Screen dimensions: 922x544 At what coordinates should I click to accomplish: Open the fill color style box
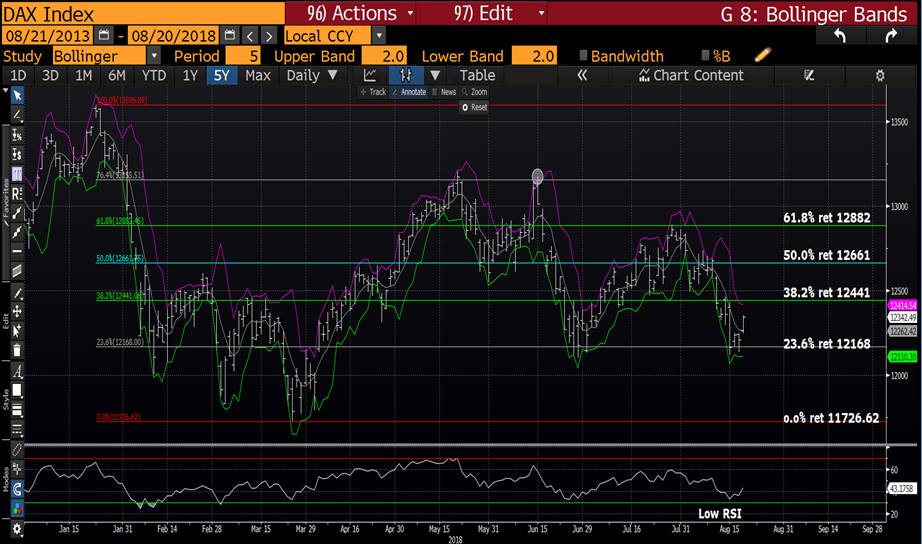[17, 391]
